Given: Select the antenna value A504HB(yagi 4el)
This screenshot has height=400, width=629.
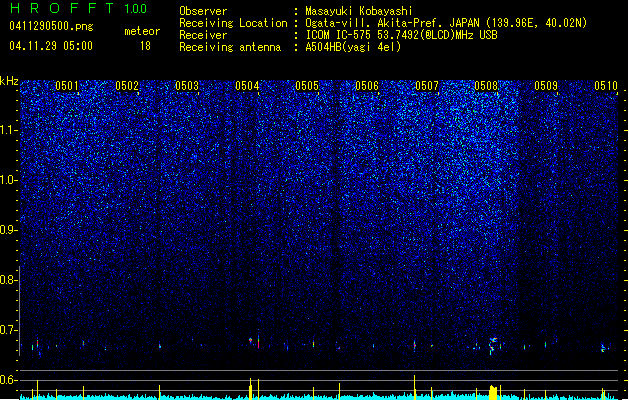Looking at the screenshot, I should click(353, 47).
